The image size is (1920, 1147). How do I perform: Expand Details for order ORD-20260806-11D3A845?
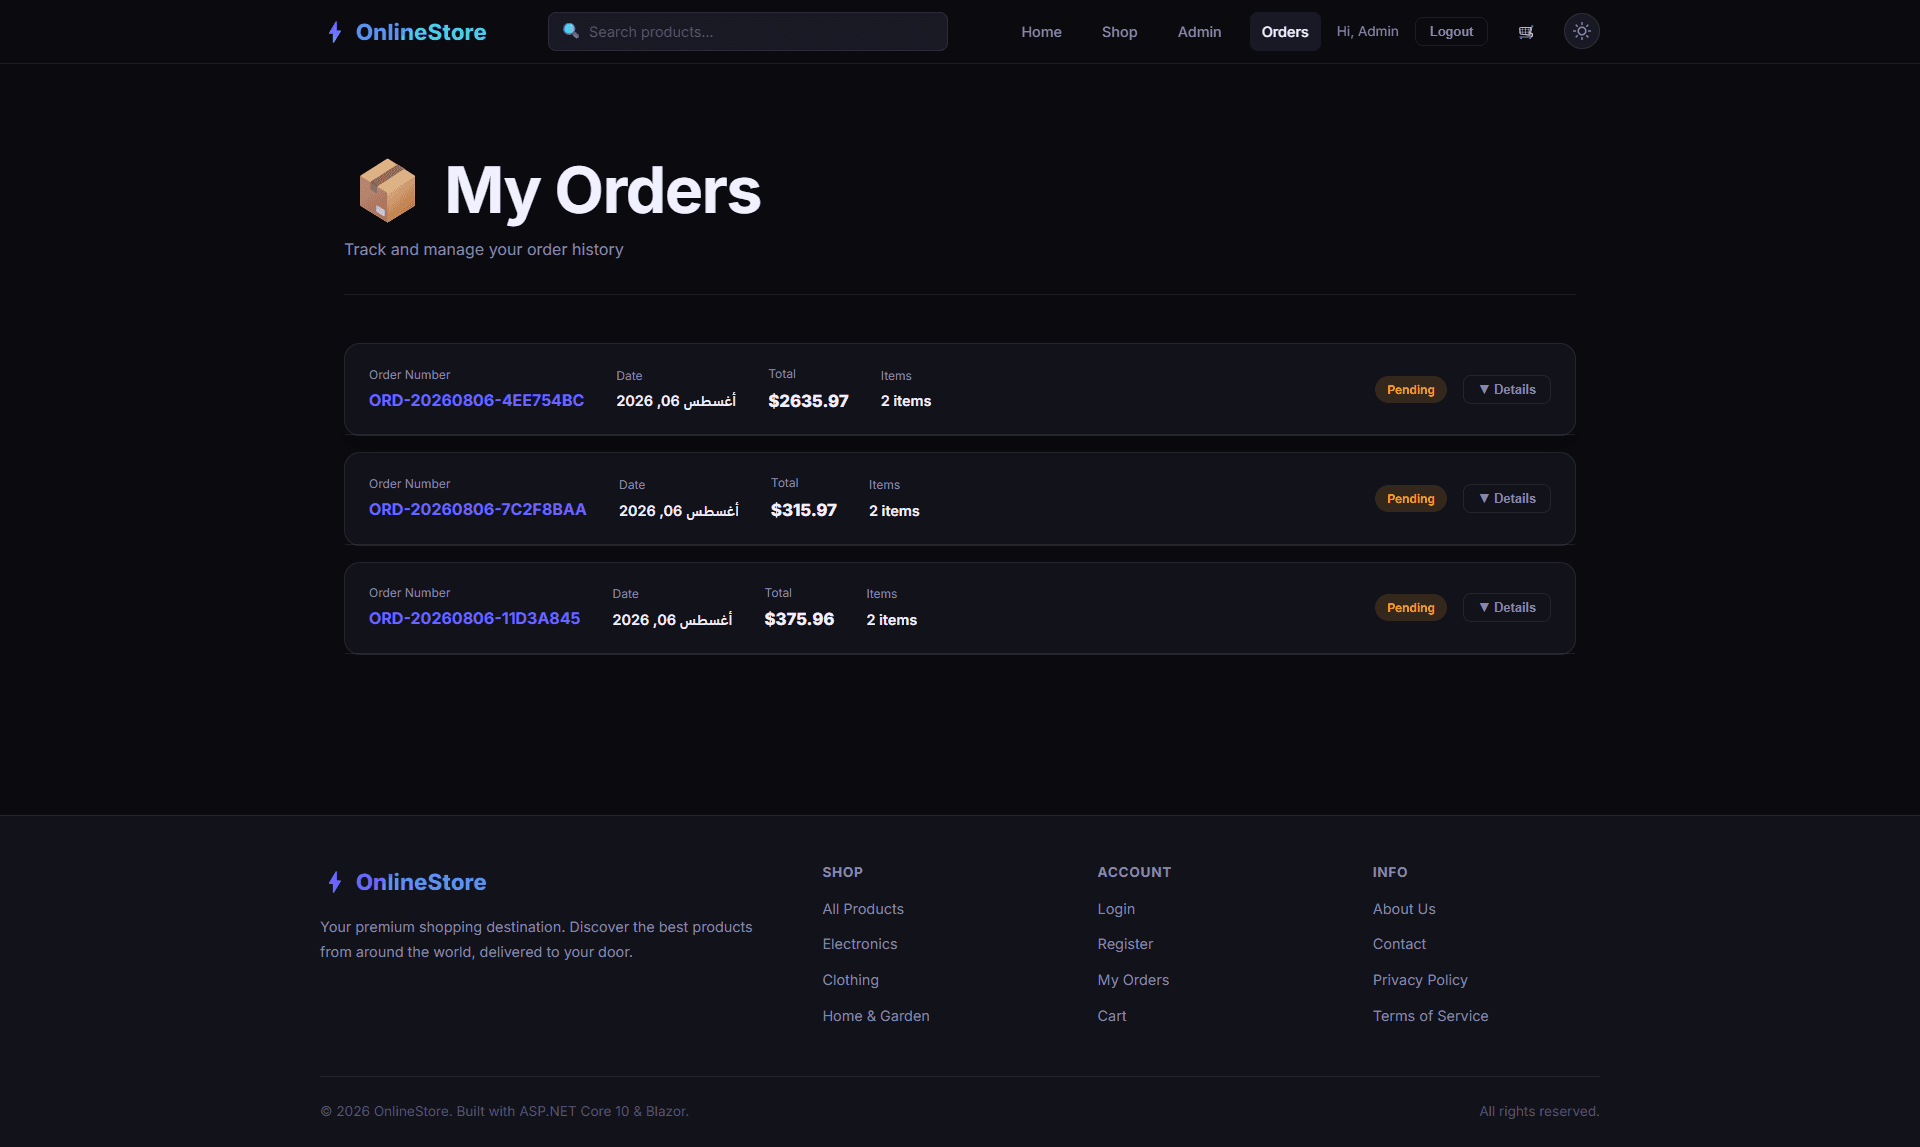click(x=1506, y=607)
